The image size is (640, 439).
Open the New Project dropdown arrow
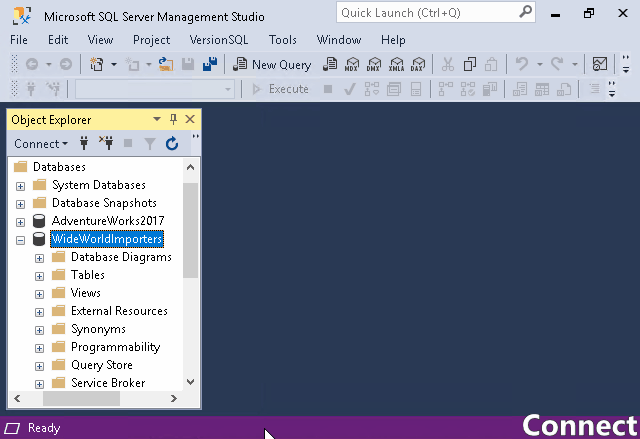(x=114, y=64)
